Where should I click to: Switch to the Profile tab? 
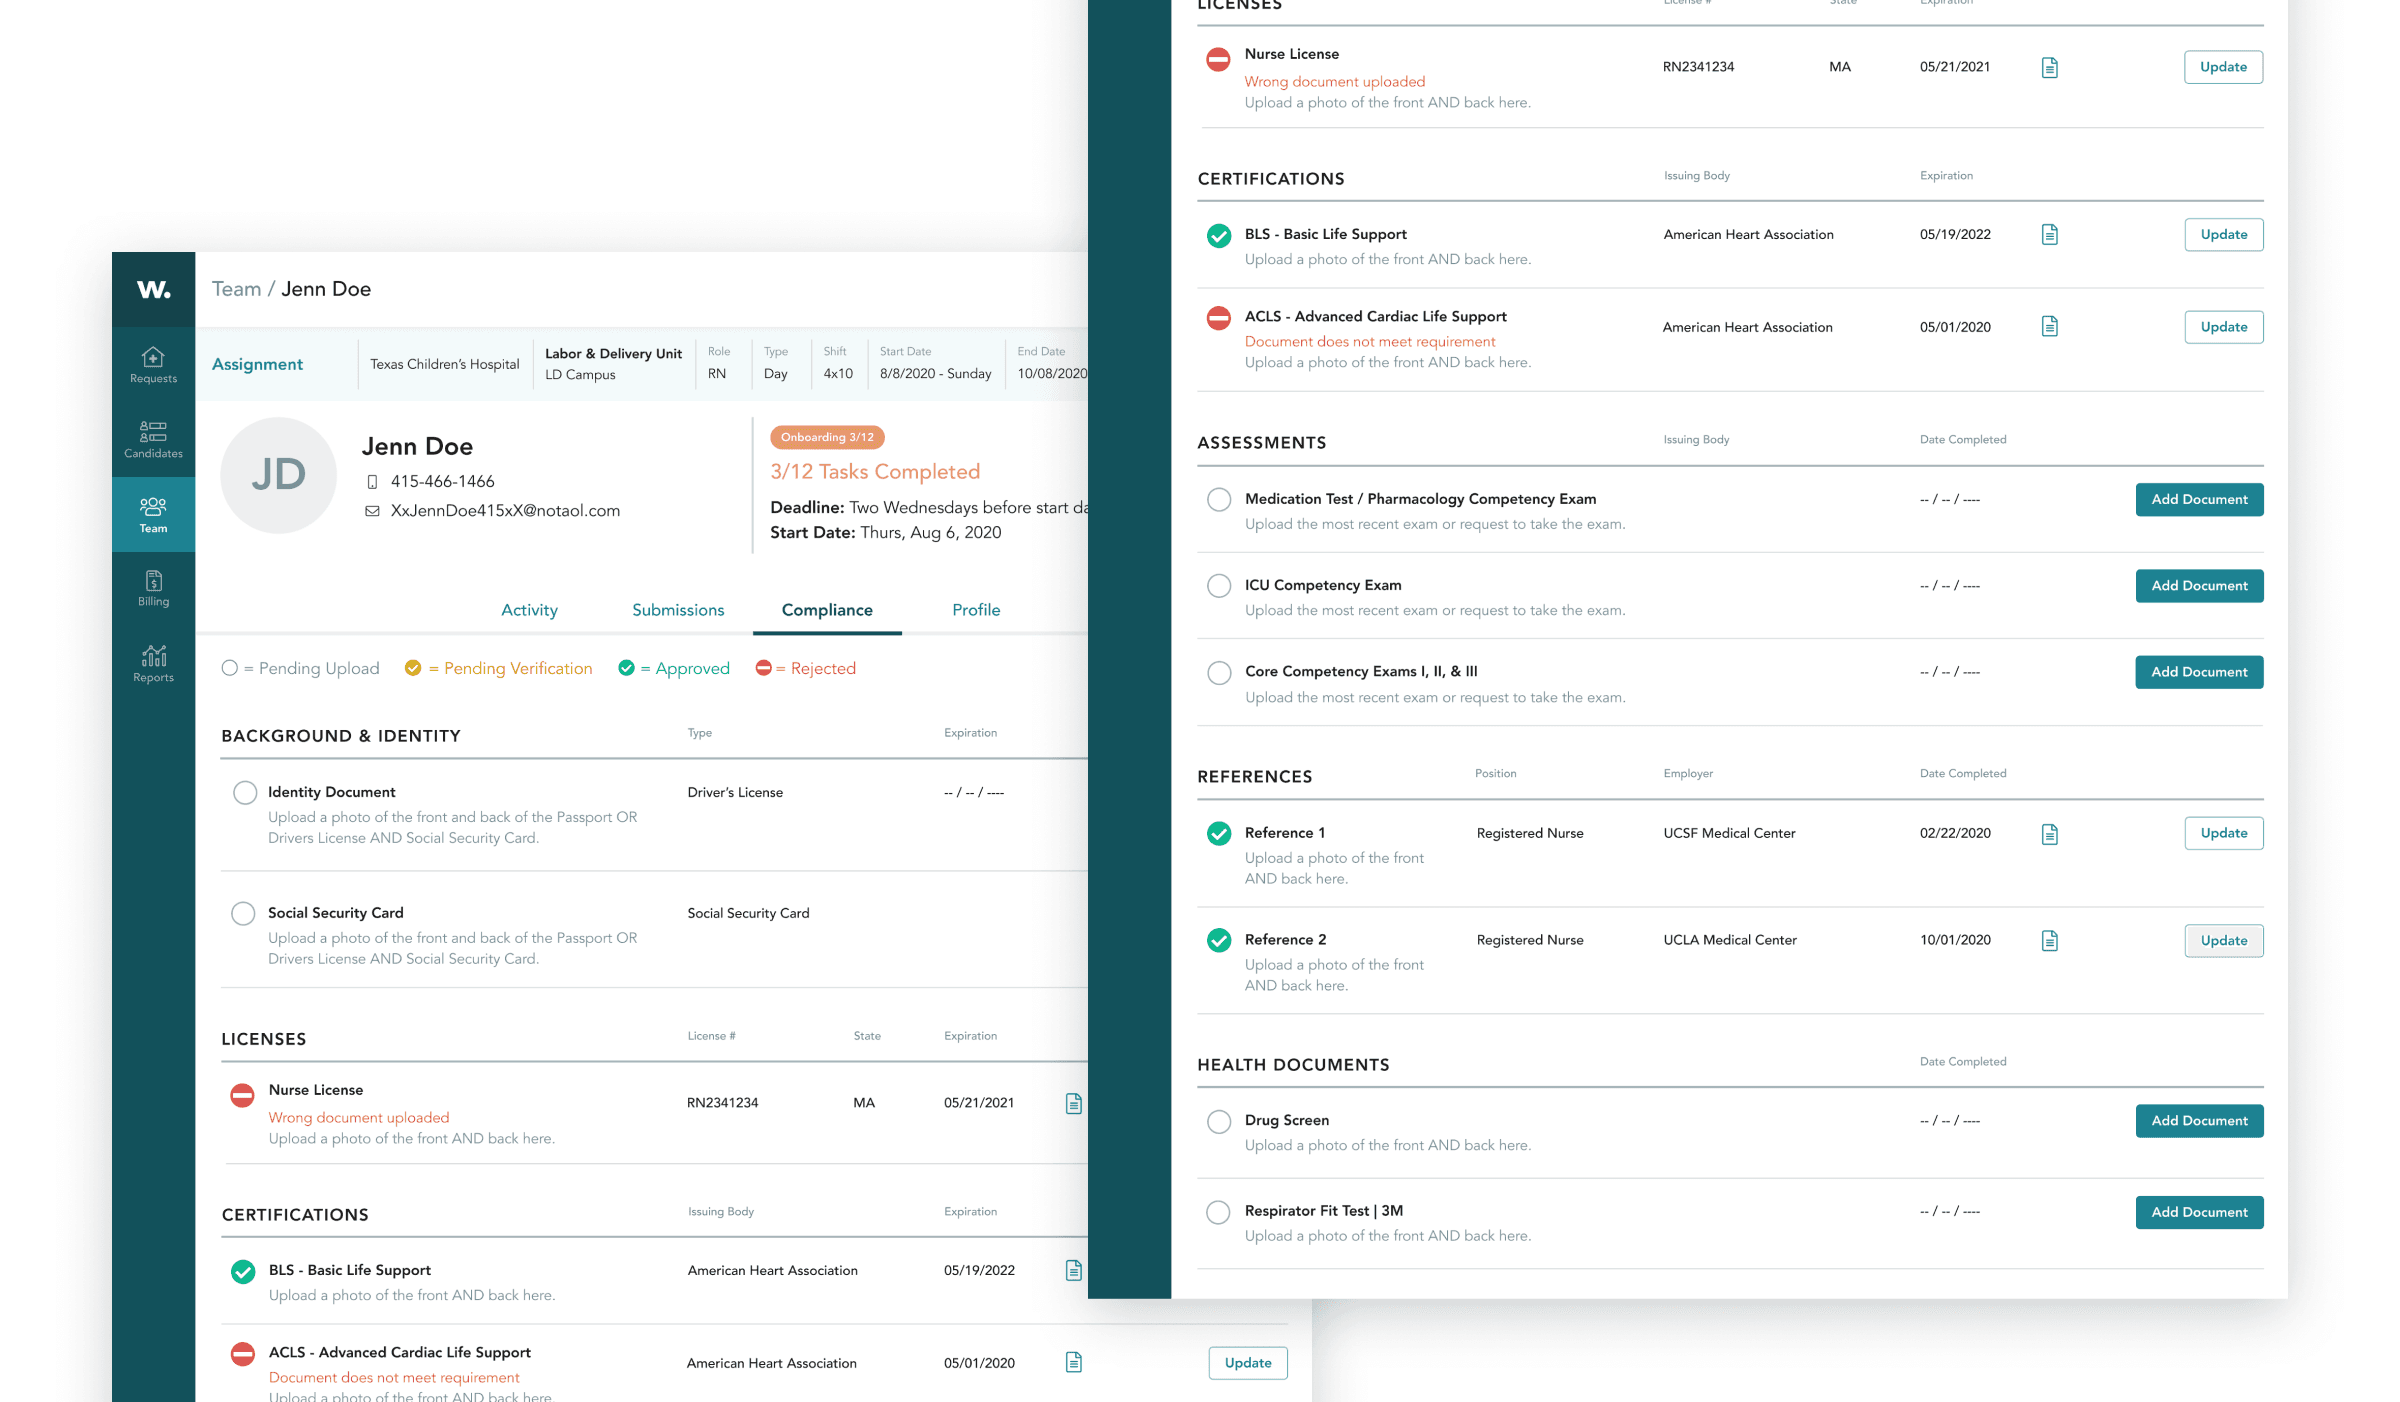[976, 610]
